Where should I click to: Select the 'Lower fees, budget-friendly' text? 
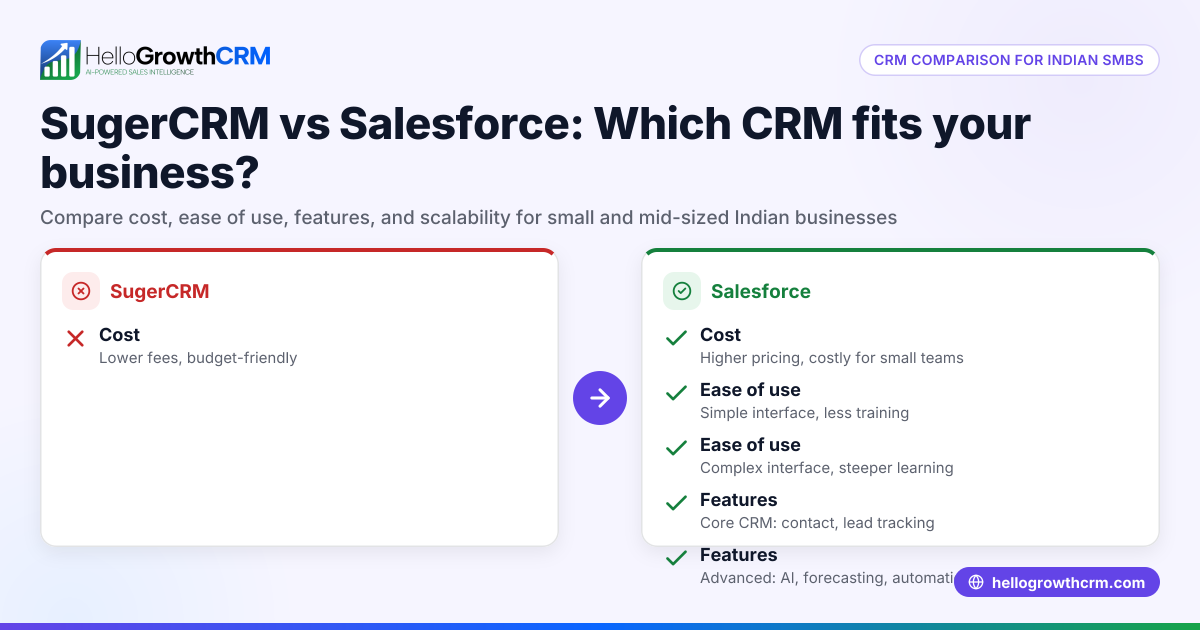click(x=198, y=358)
